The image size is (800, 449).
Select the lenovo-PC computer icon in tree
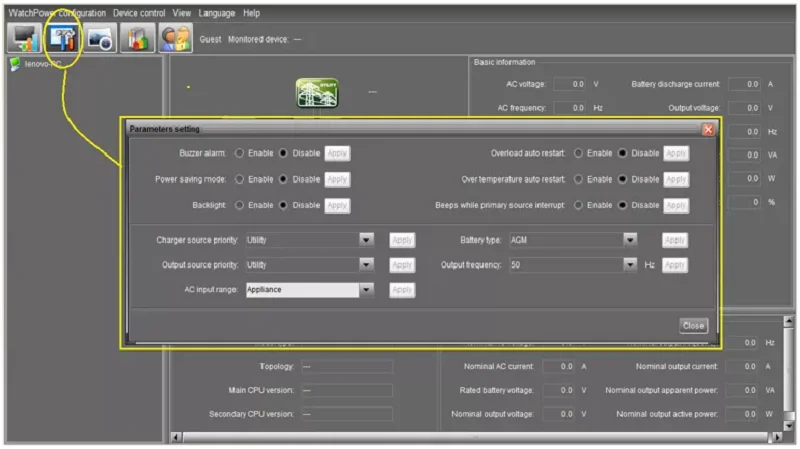tap(15, 64)
